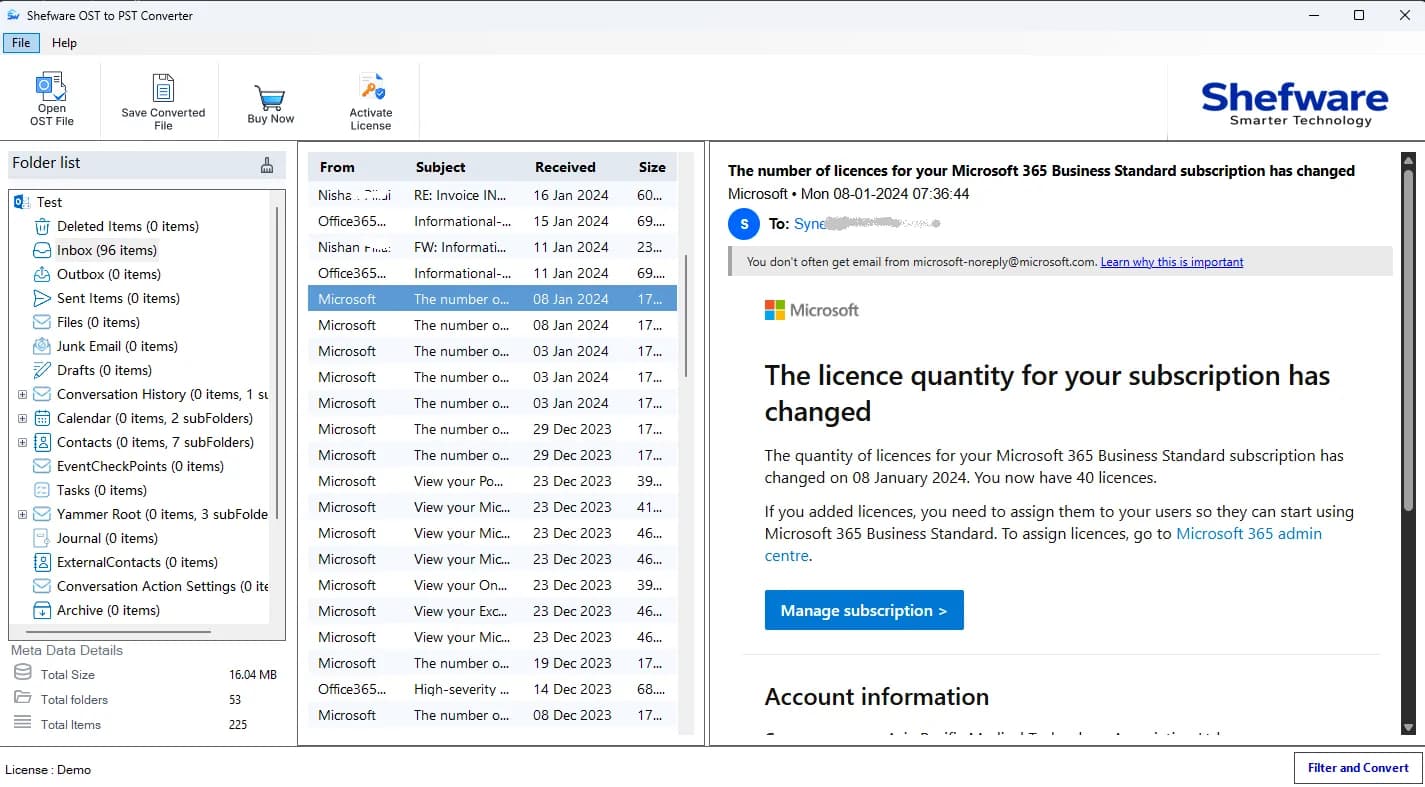Sort emails by the Size column header

[652, 167]
